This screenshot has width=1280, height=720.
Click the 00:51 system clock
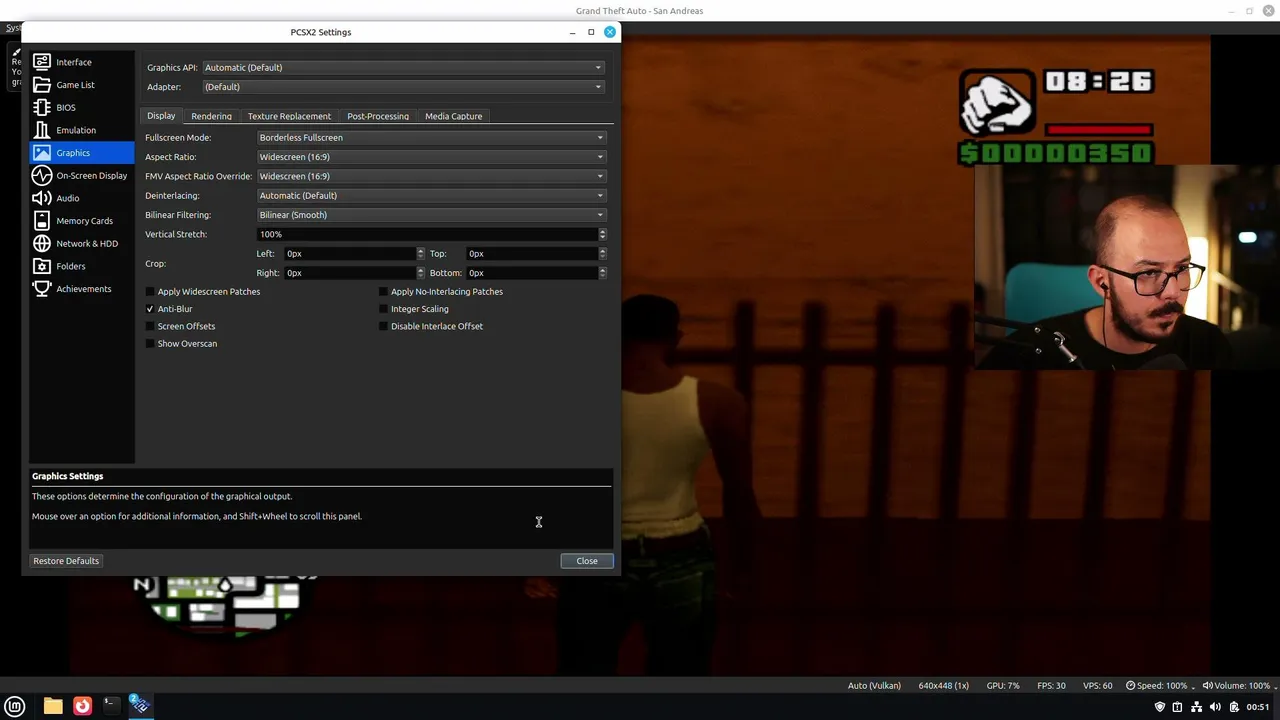(x=1258, y=707)
